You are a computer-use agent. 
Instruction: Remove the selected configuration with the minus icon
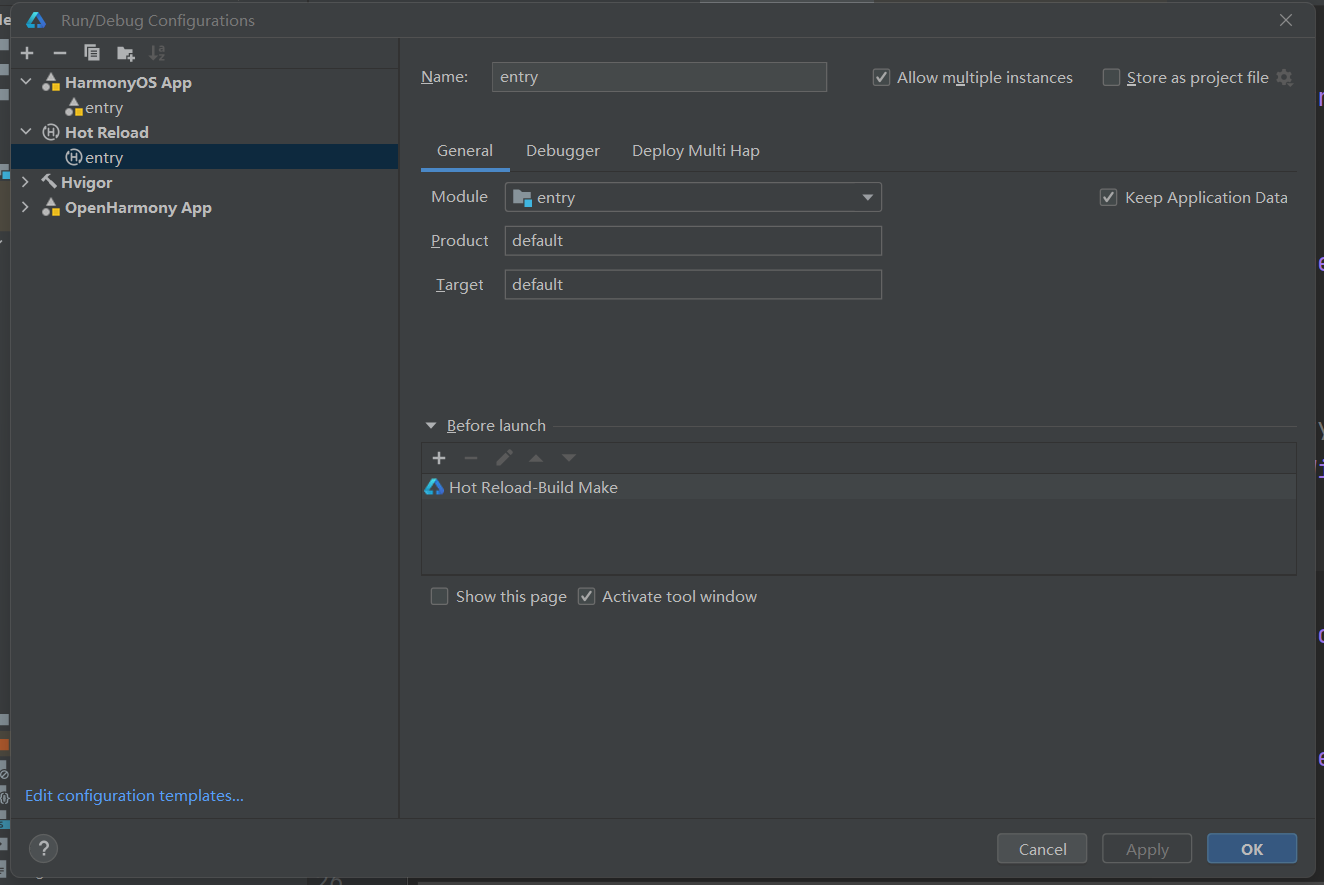[60, 53]
